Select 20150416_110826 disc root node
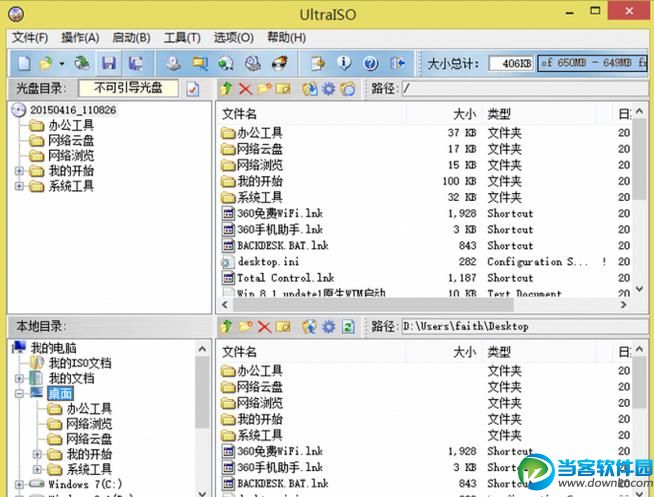654x497 pixels. point(73,110)
